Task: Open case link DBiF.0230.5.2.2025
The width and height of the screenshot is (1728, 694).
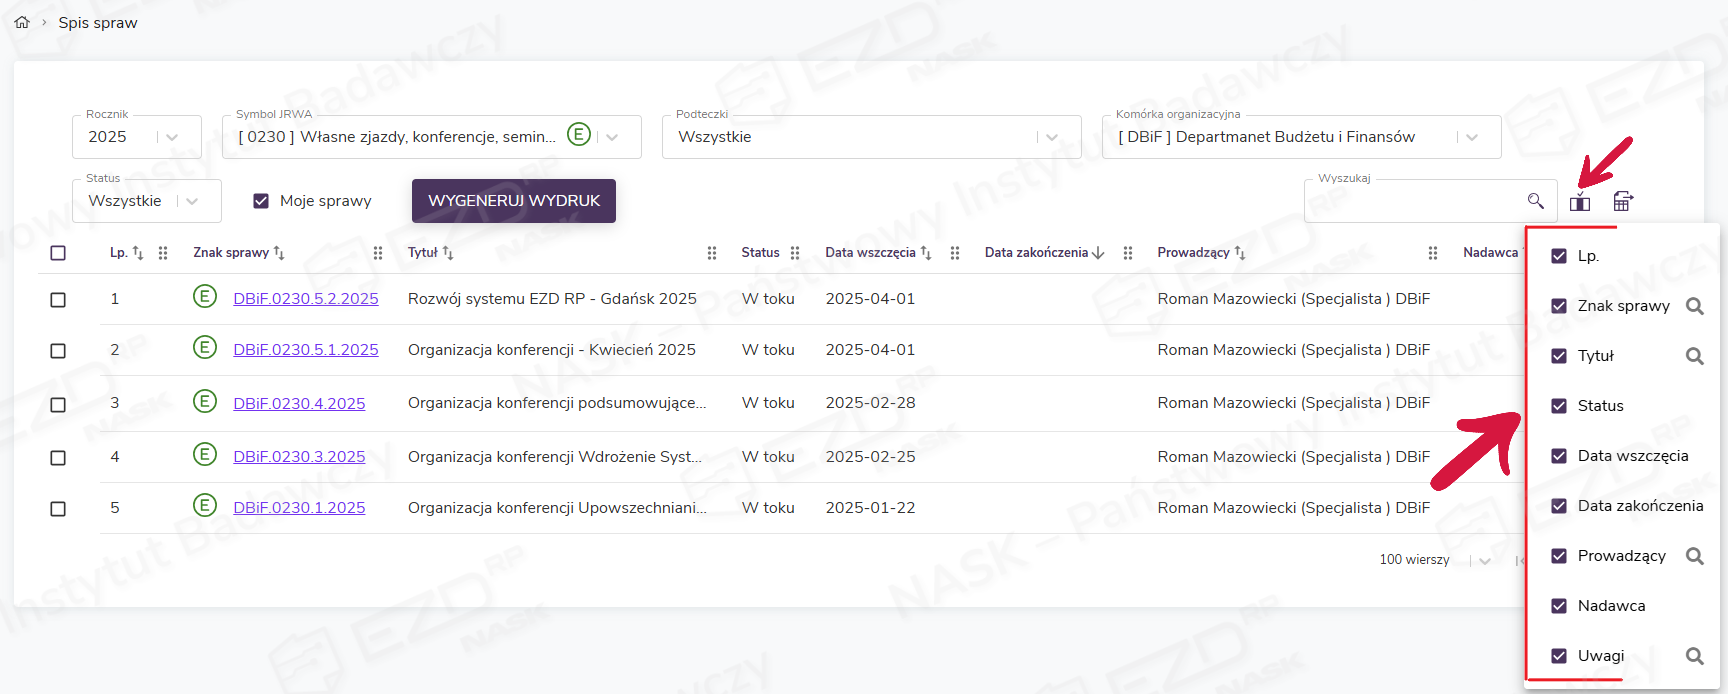Action: (305, 299)
